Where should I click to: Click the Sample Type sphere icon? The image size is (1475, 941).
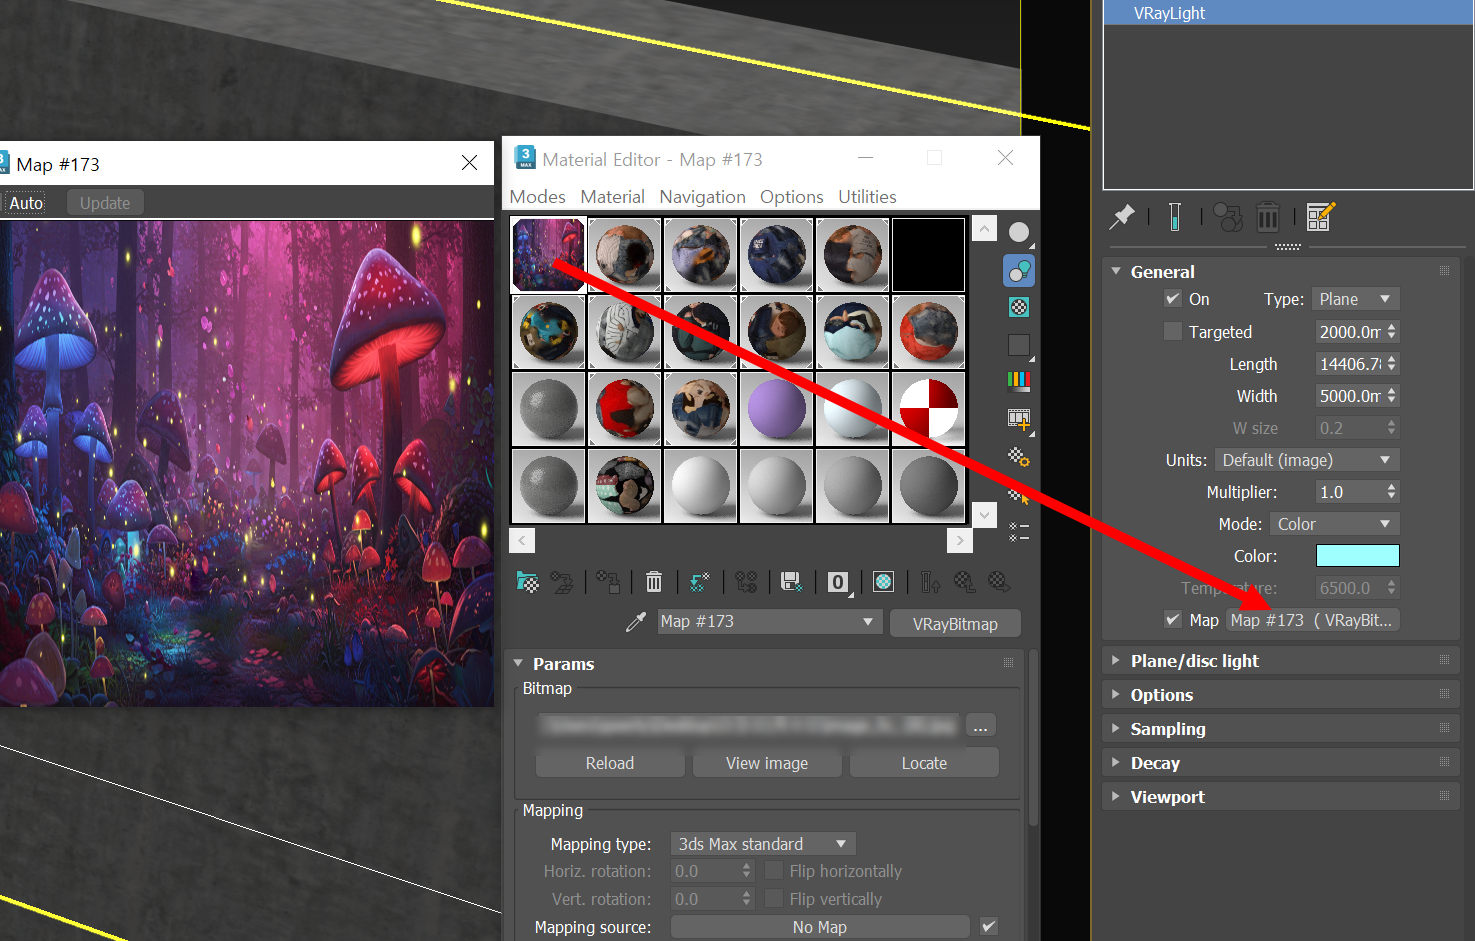pos(1018,232)
